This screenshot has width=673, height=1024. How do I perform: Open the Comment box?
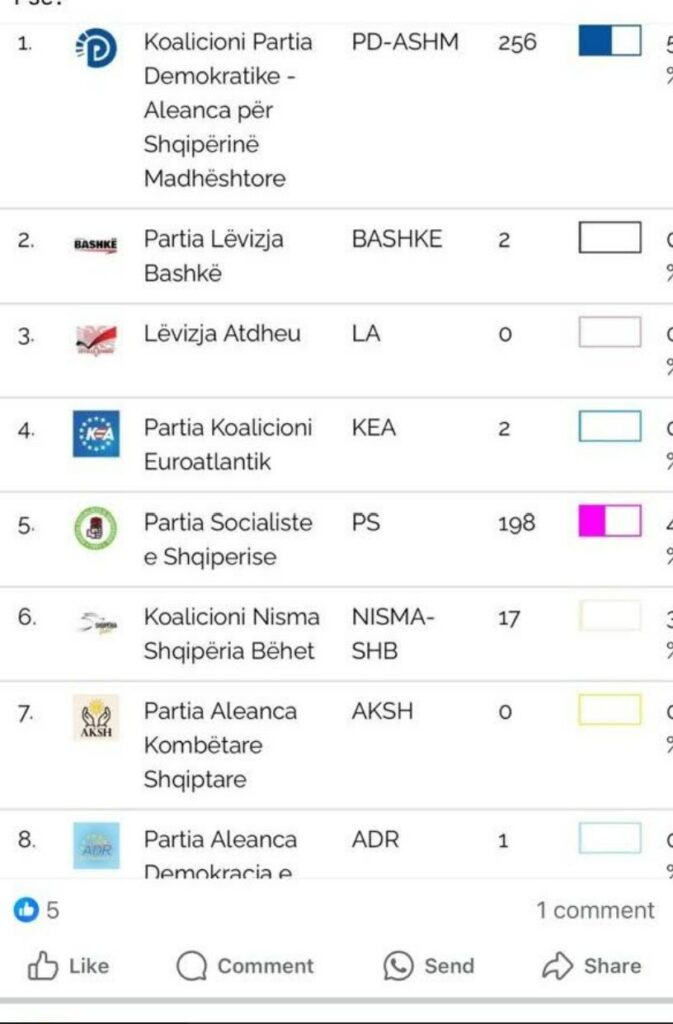[245, 966]
